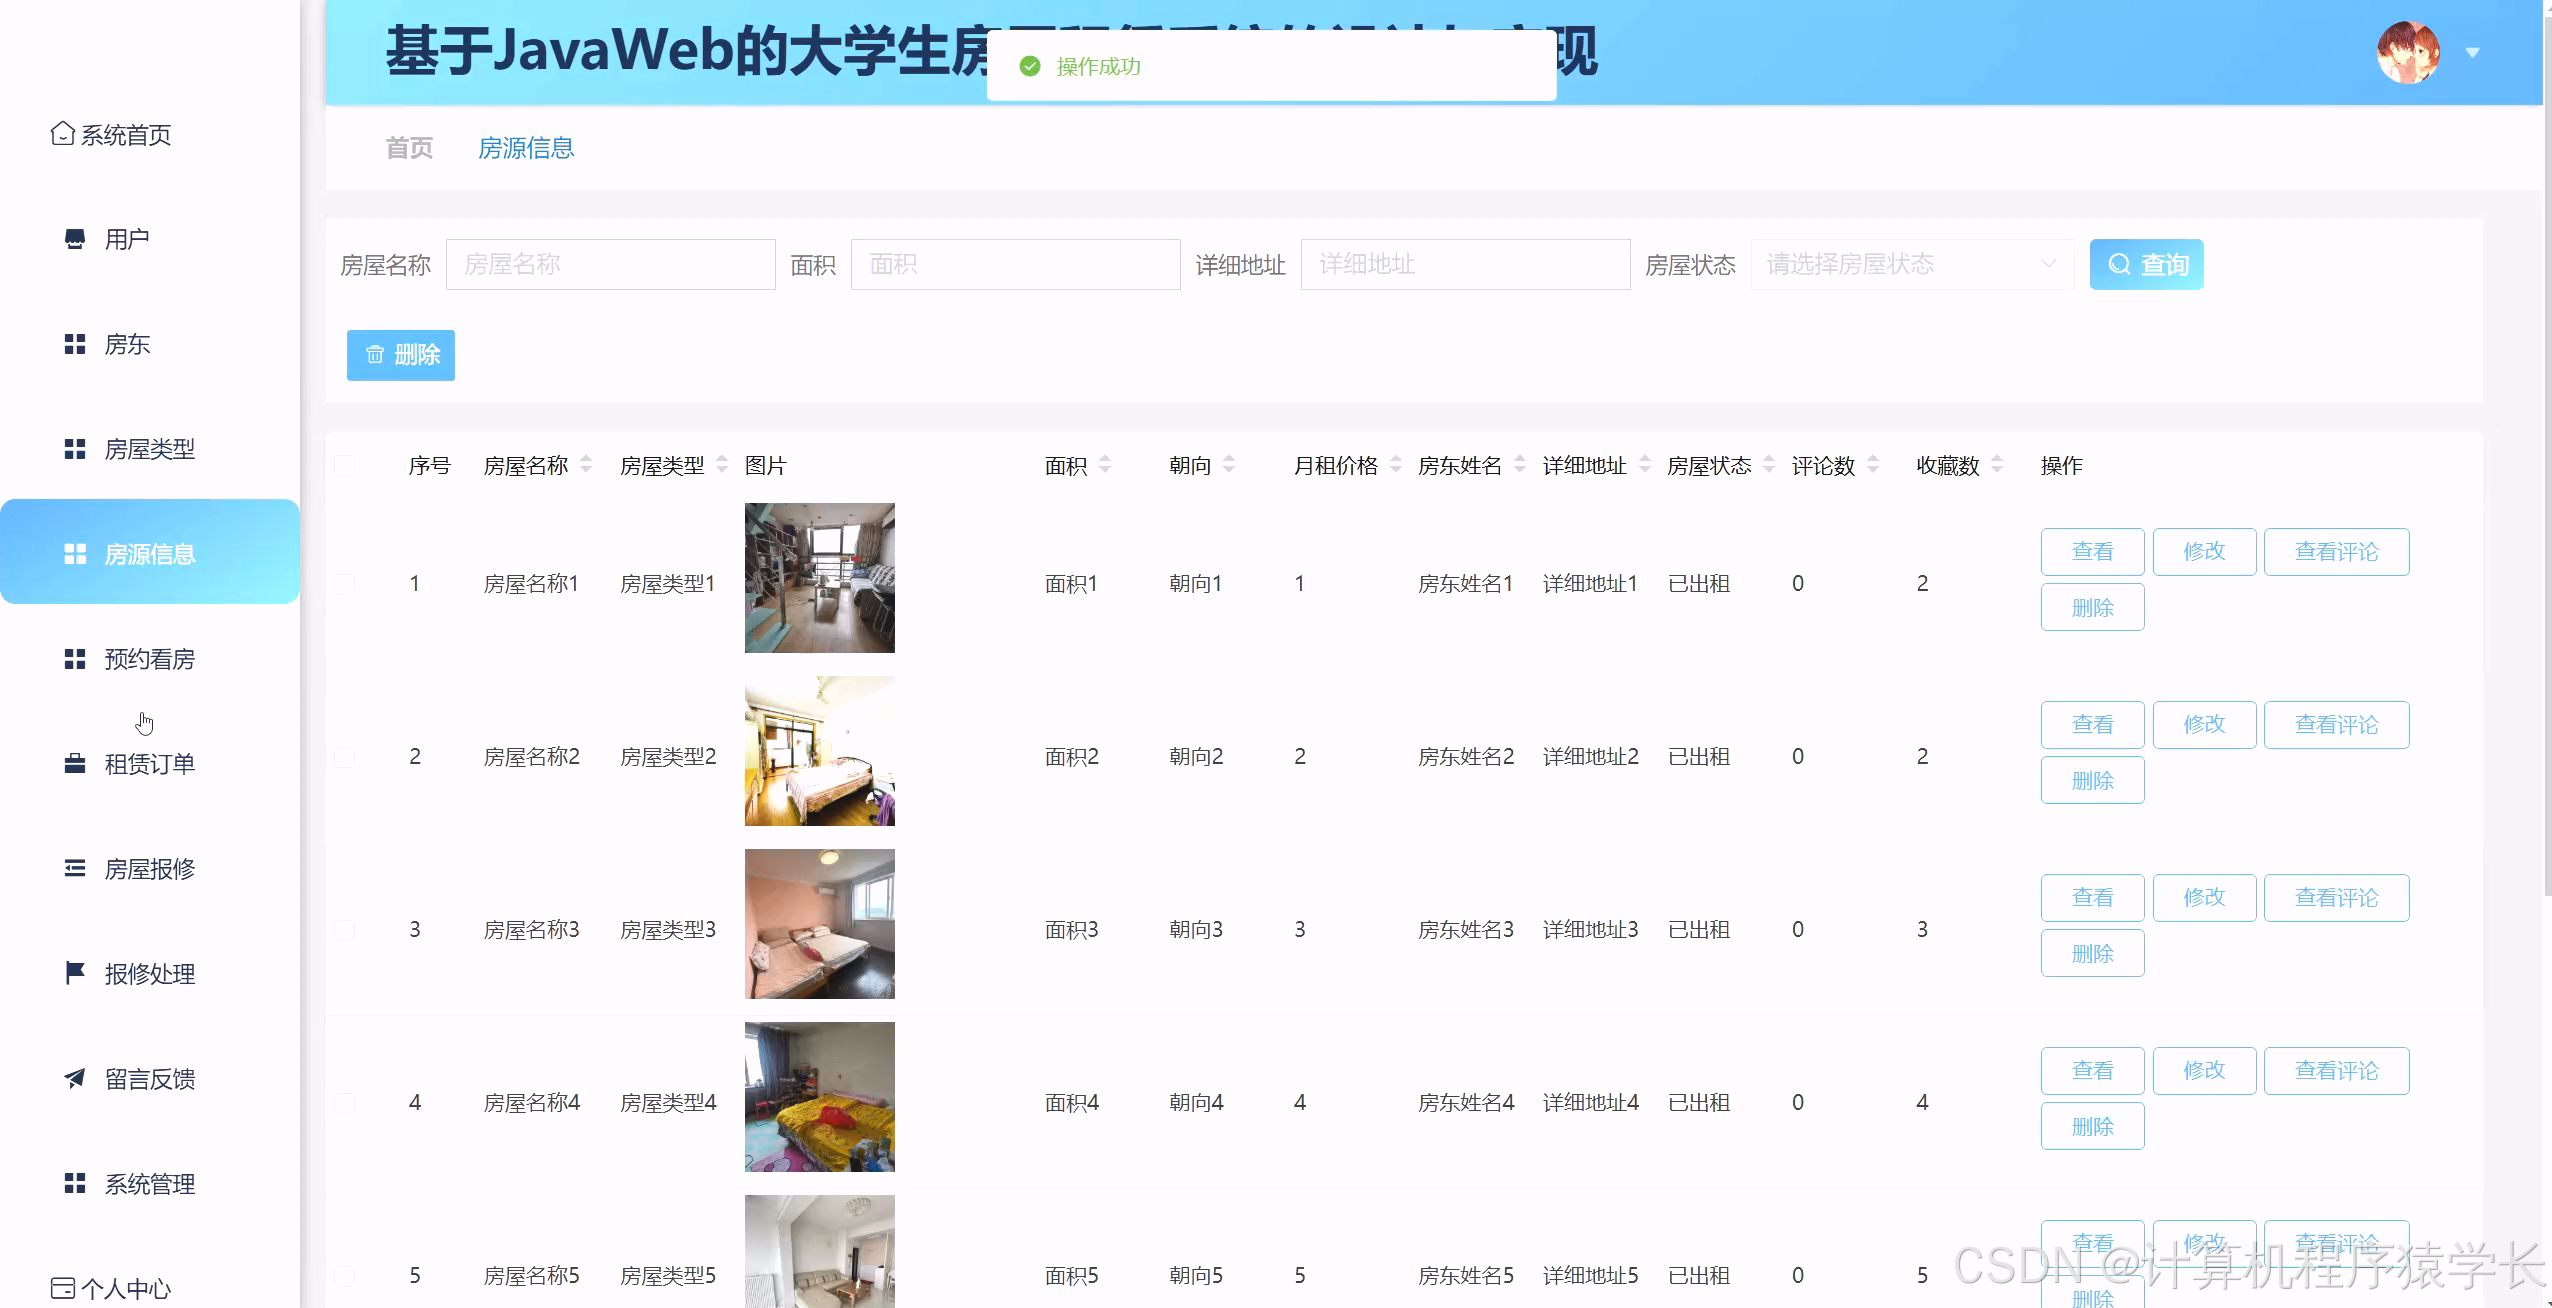The width and height of the screenshot is (2552, 1308).
Task: Click the grid icon beside 房屋类型
Action: pos(75,449)
